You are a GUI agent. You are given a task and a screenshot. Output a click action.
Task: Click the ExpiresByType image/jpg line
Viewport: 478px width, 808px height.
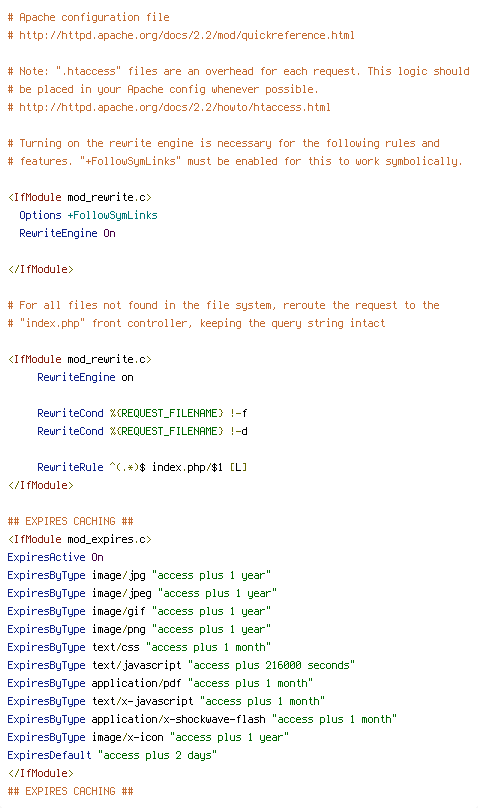tap(139, 576)
